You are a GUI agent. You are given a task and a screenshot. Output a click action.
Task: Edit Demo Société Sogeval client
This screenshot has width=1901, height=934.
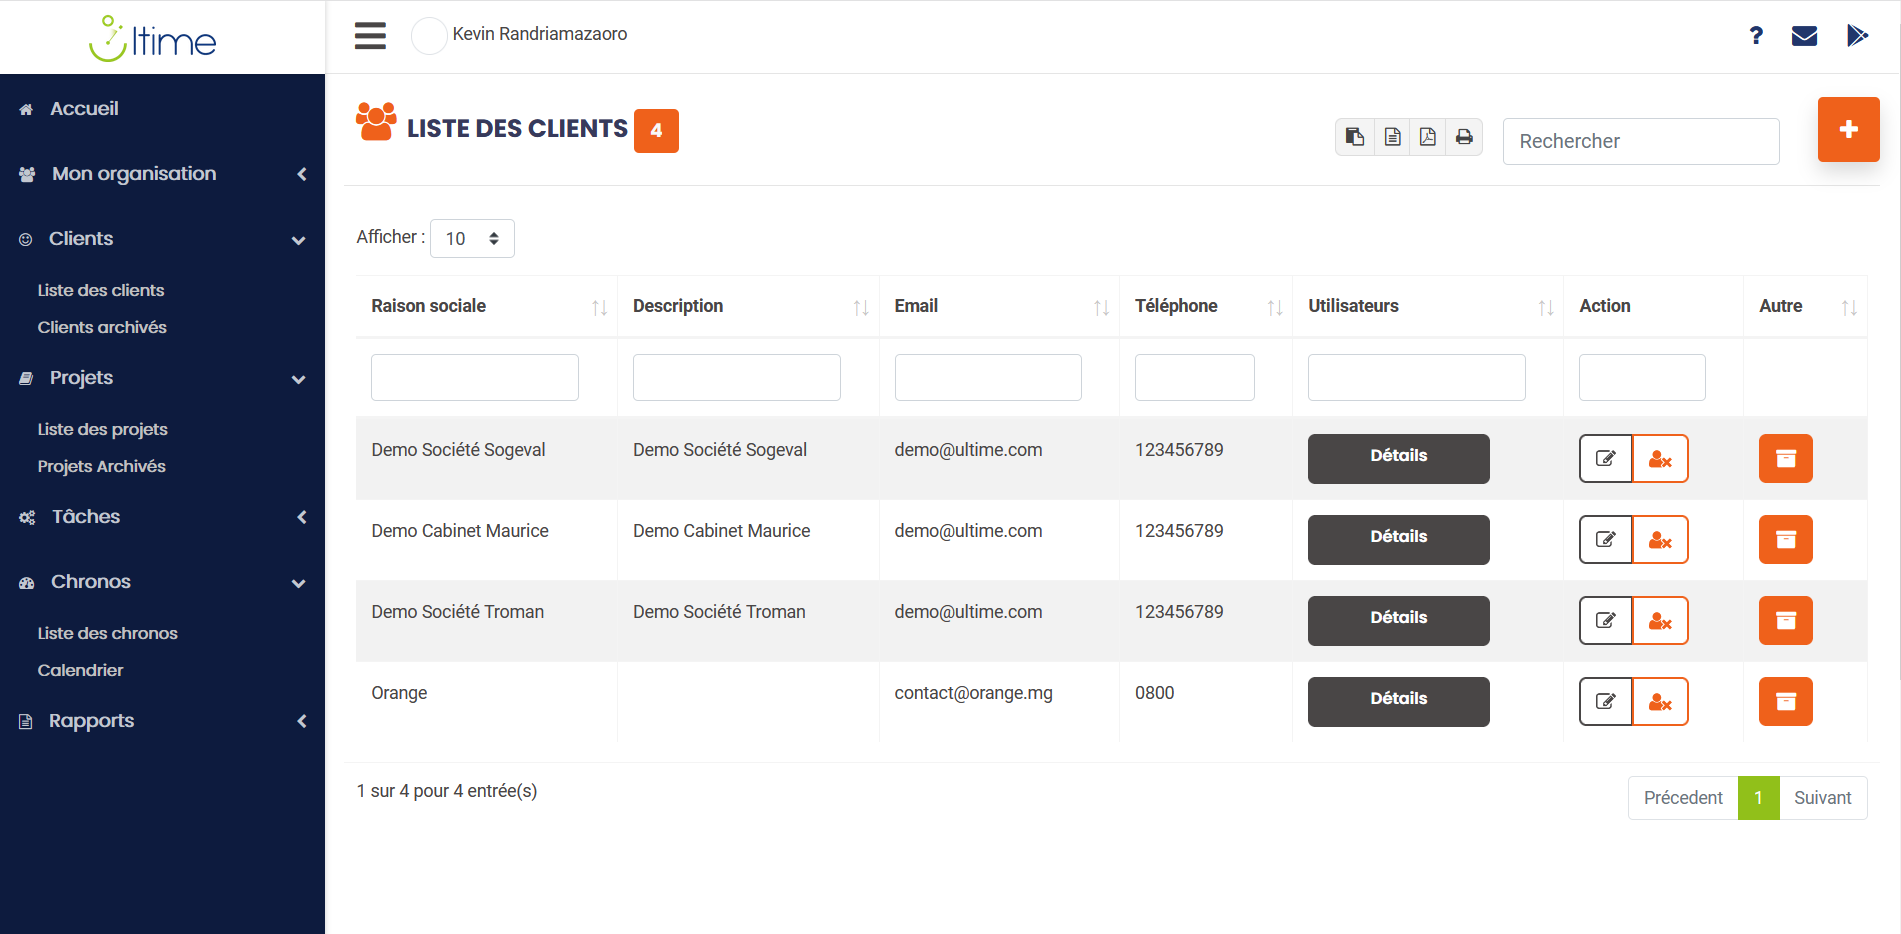click(1606, 458)
